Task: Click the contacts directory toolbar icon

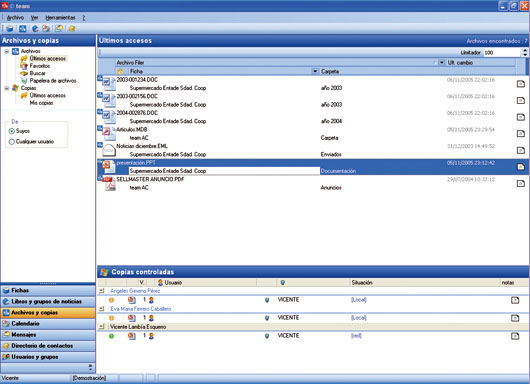Action: [x=72, y=28]
